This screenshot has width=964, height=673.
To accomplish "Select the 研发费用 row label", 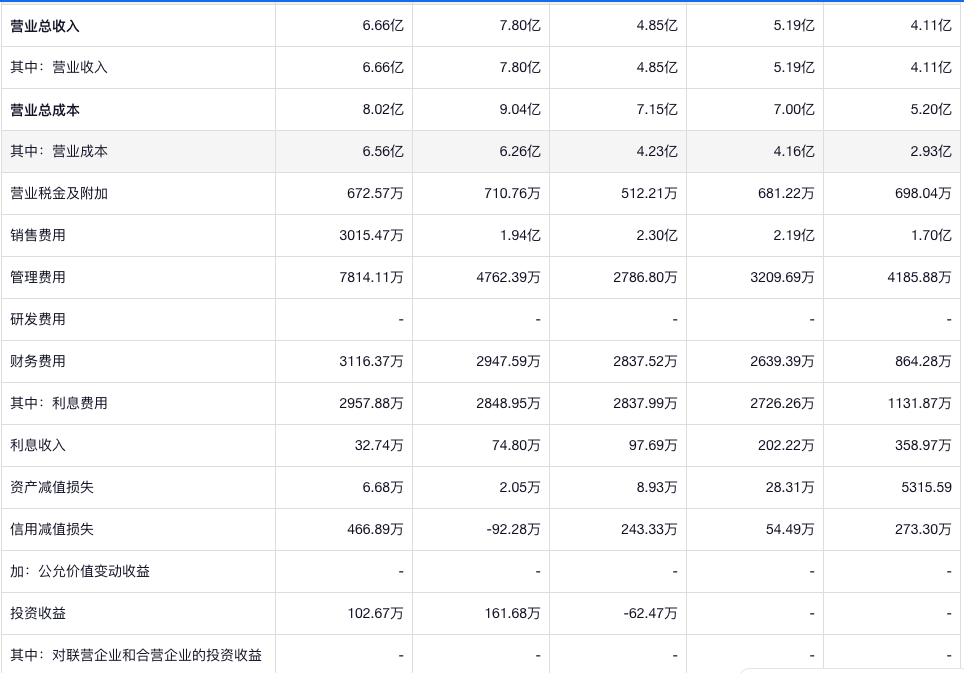I will click(x=38, y=320).
